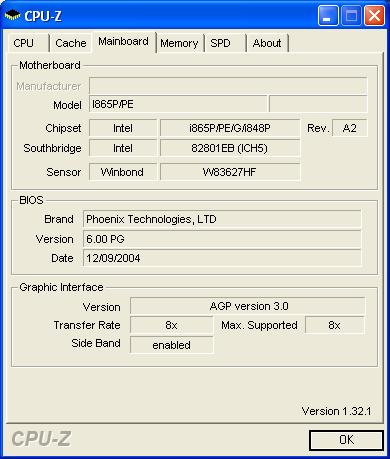
Task: Select the Mainboard tab
Action: click(124, 42)
